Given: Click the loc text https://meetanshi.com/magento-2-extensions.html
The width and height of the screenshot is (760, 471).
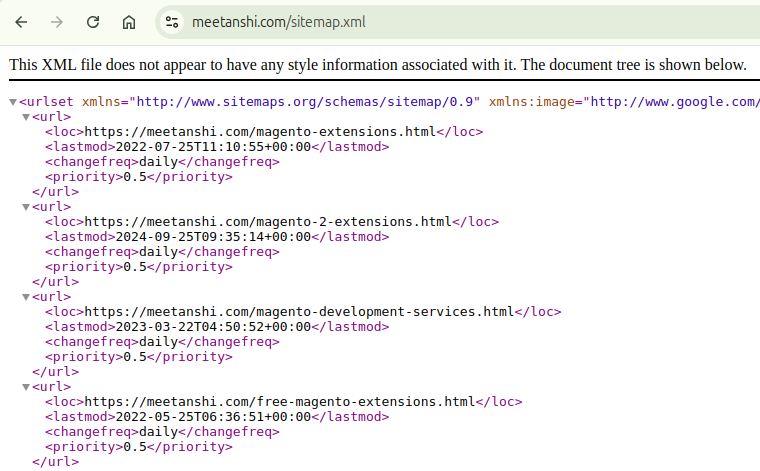Looking at the screenshot, I should [268, 222].
